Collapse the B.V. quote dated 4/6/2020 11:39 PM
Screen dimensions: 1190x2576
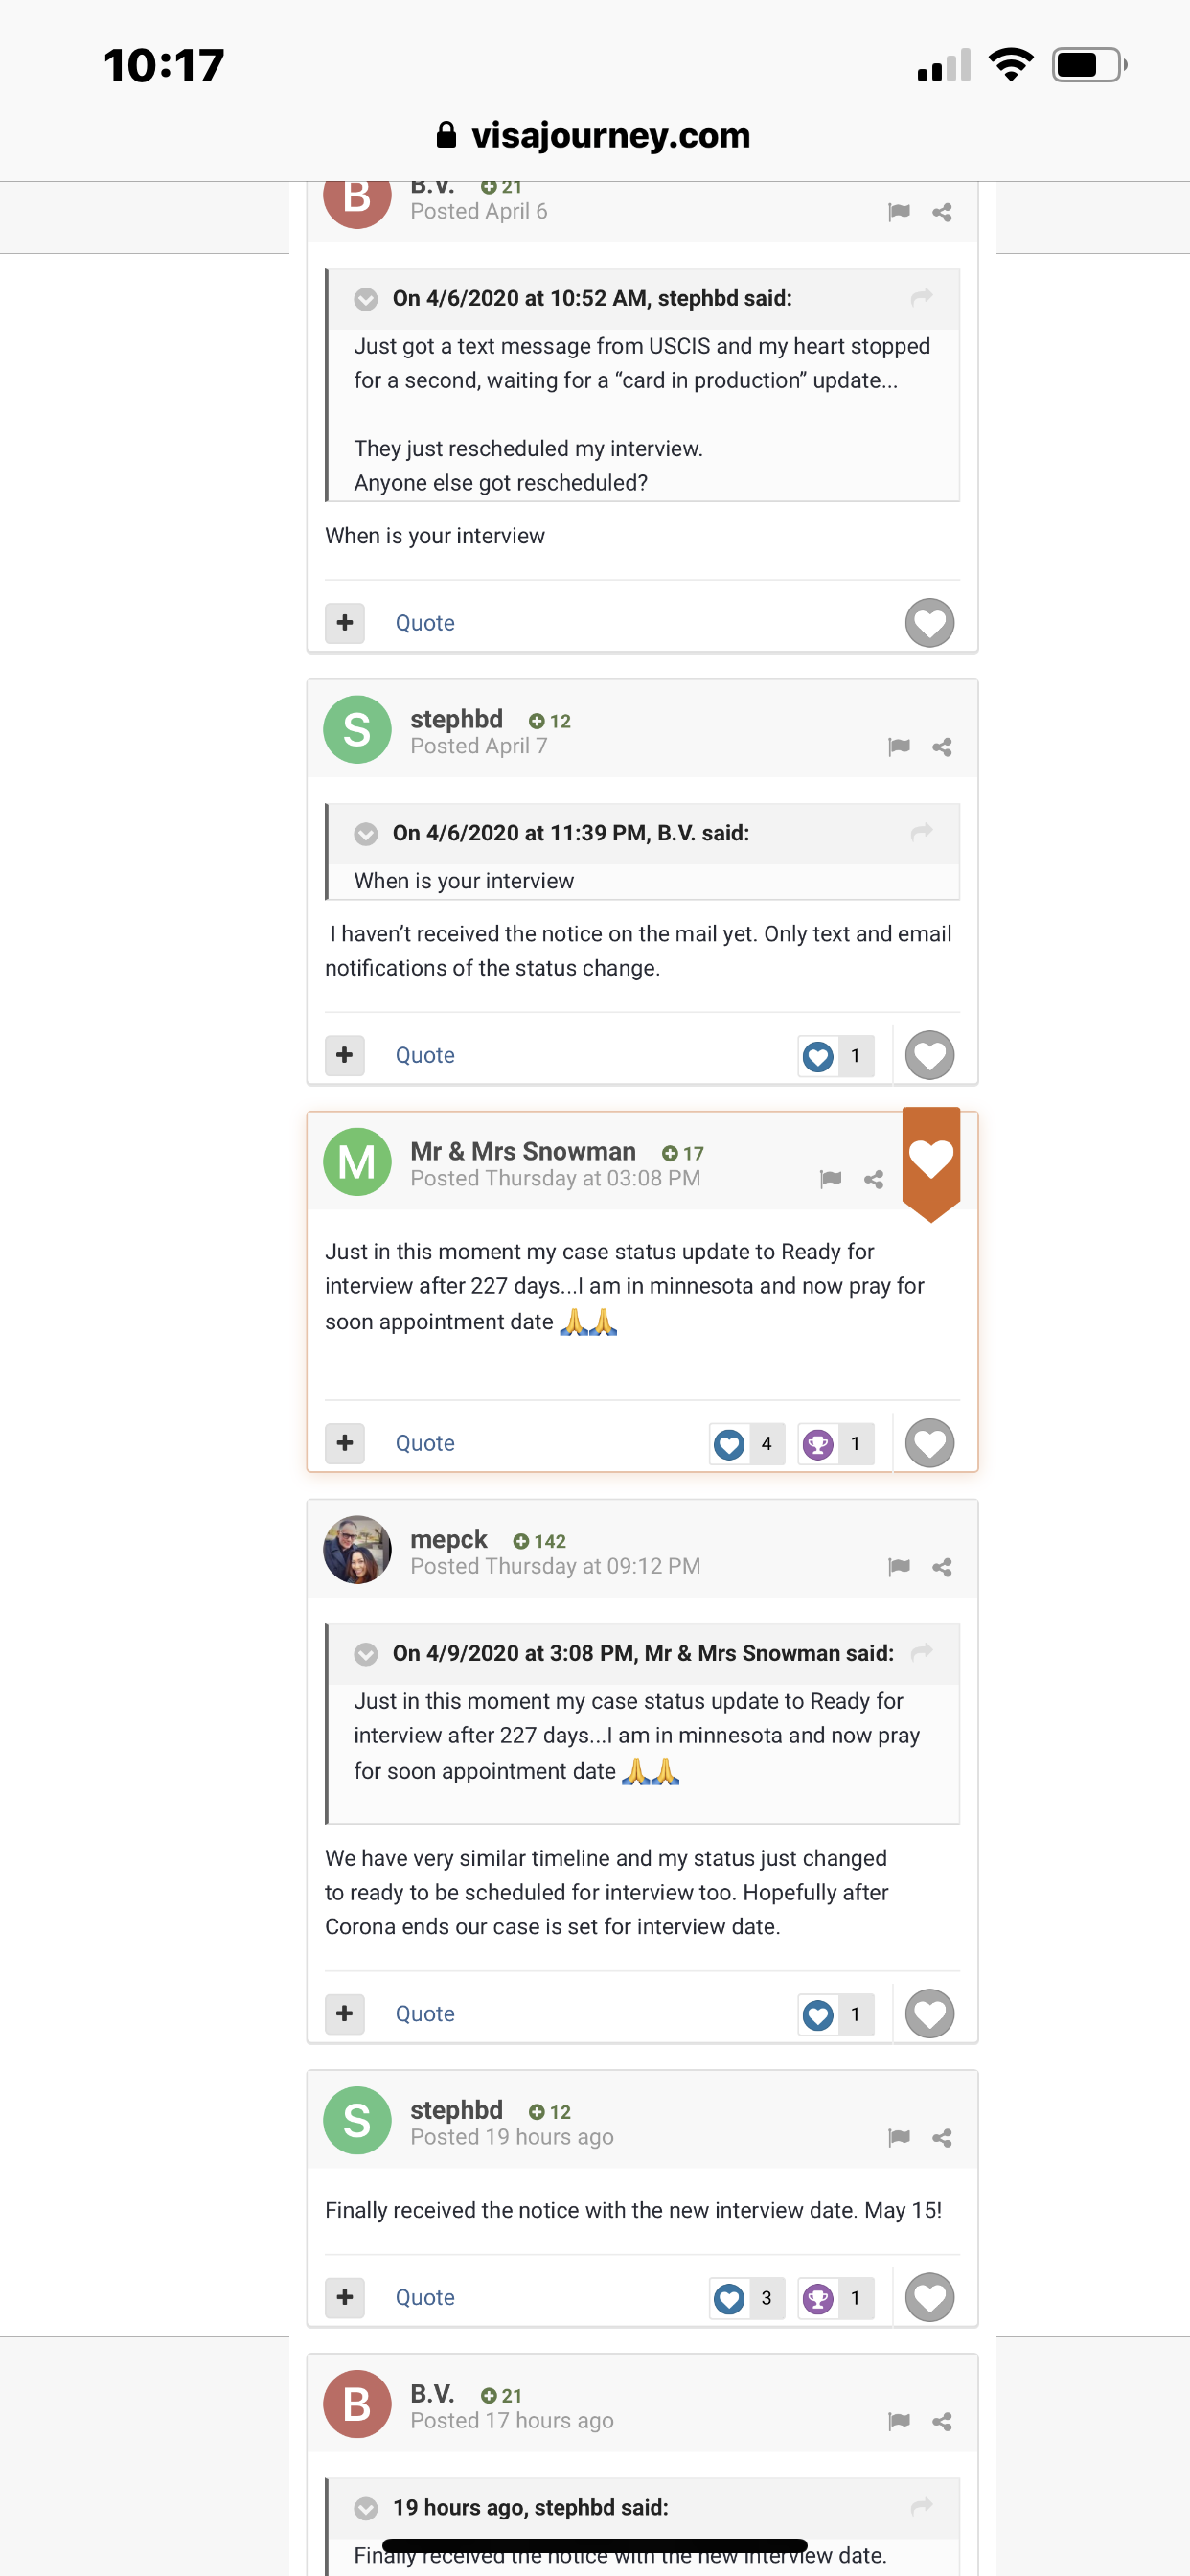tap(366, 834)
